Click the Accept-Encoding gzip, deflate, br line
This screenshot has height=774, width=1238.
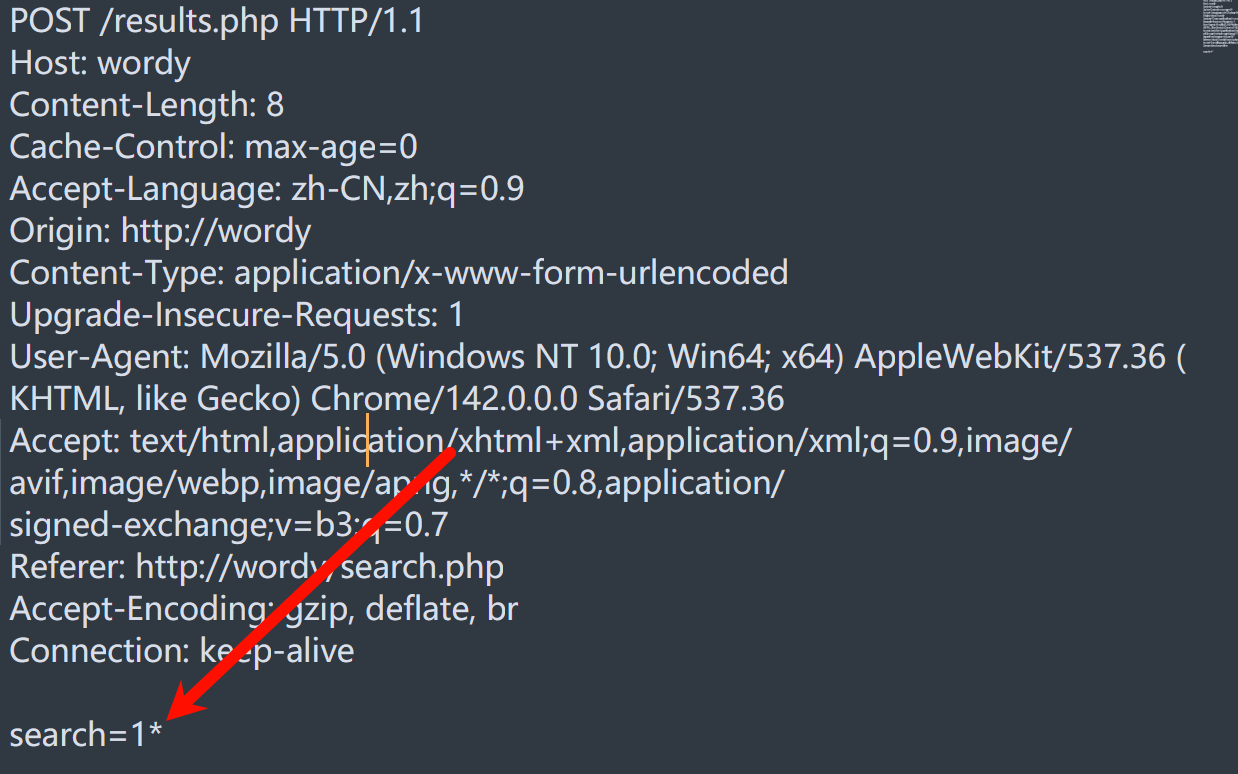click(x=263, y=609)
